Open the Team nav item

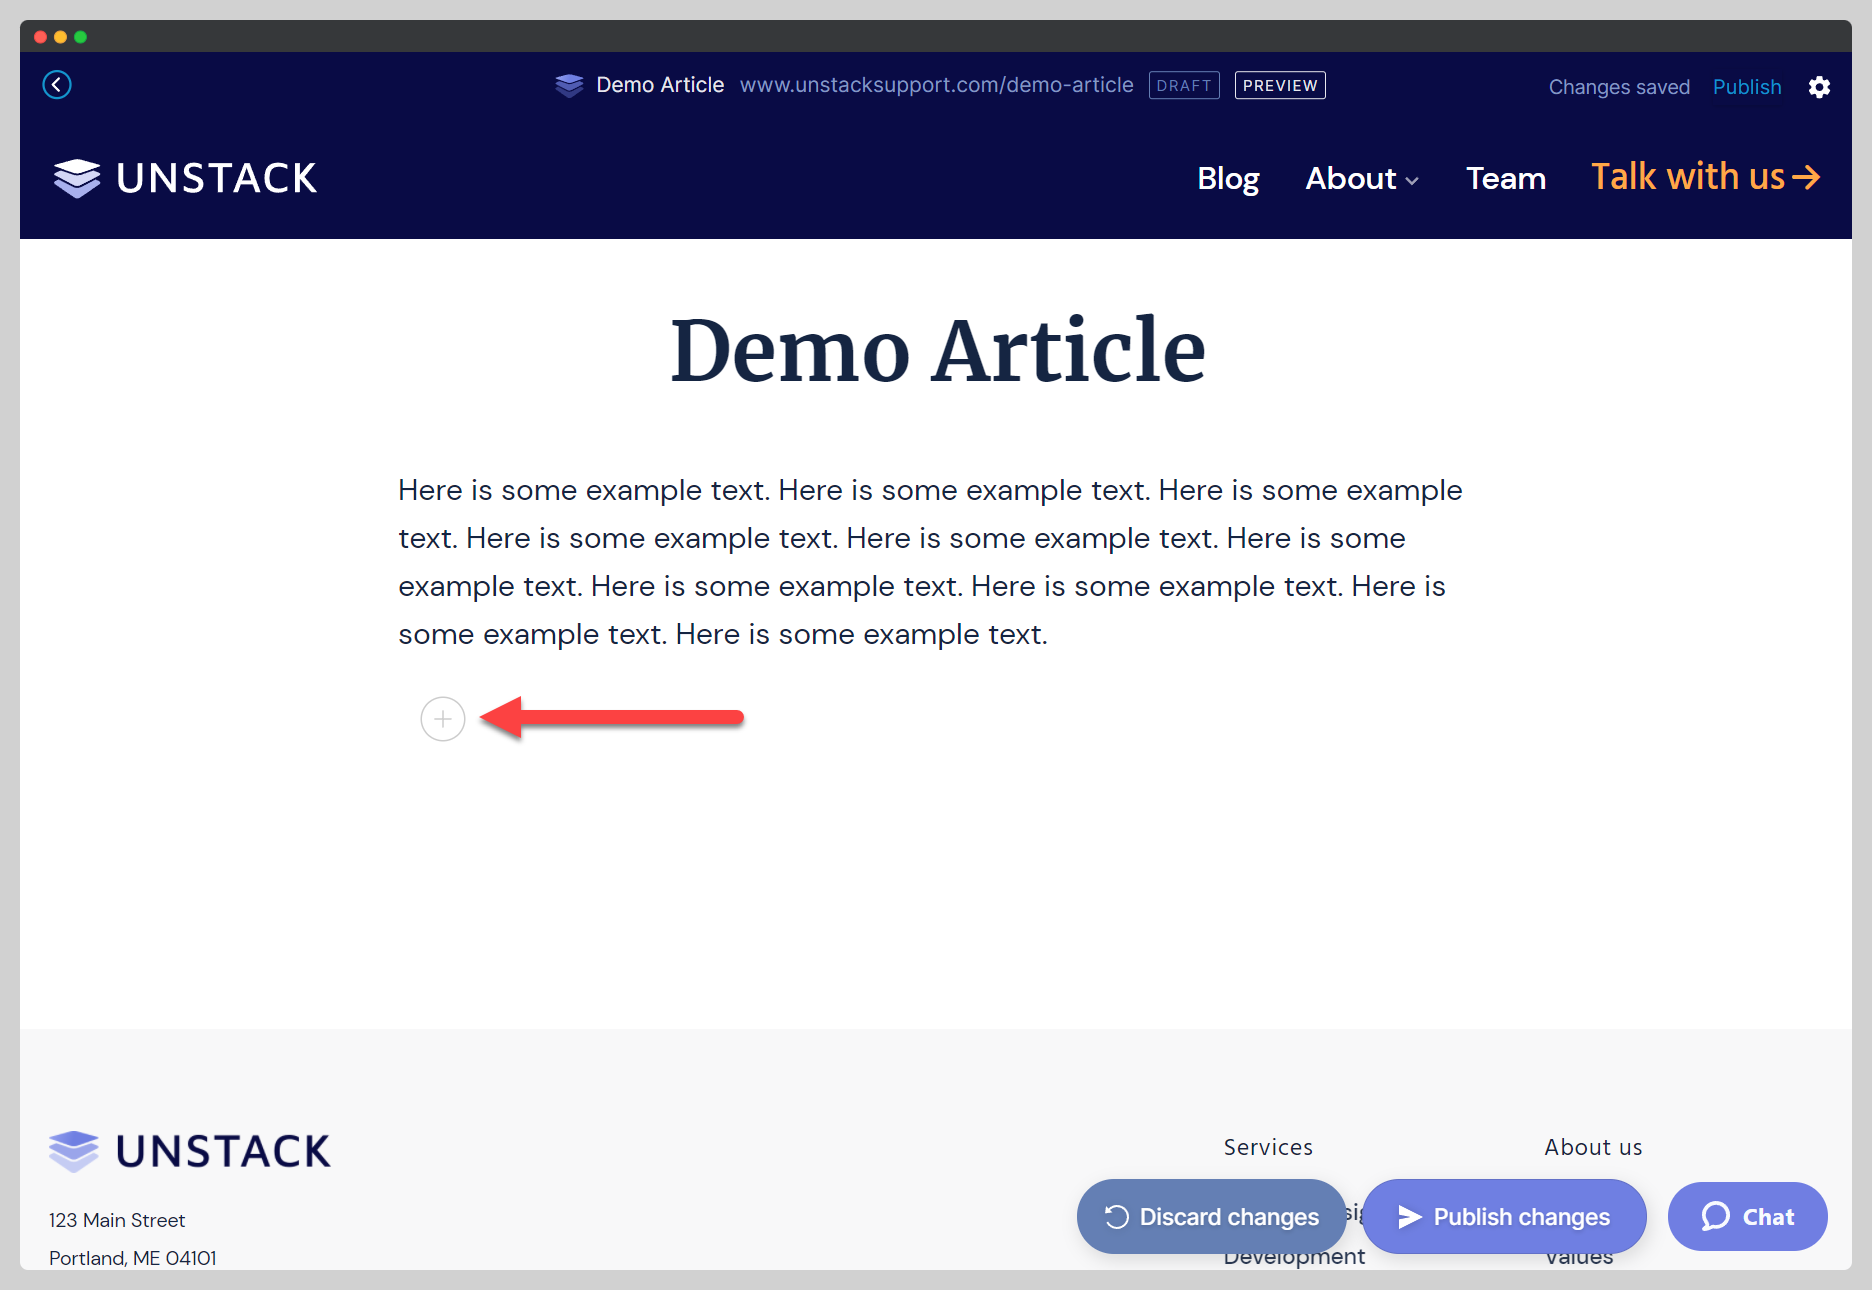click(x=1505, y=179)
